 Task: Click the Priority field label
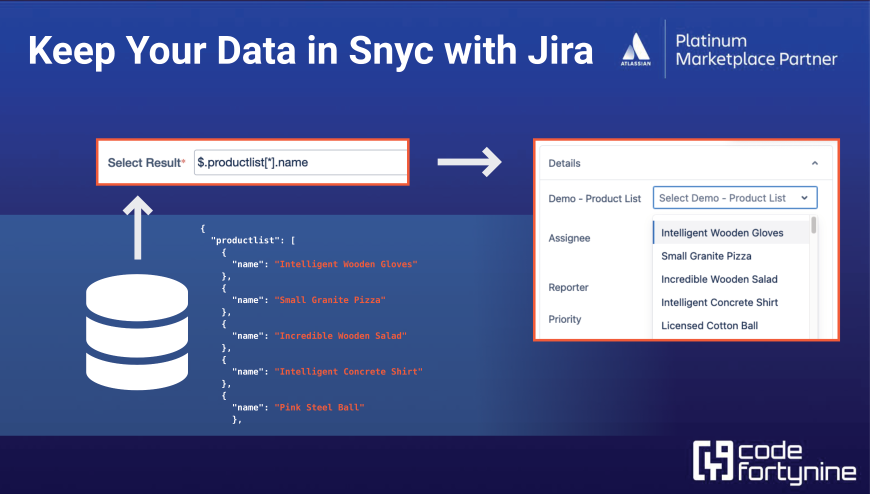[x=565, y=319]
